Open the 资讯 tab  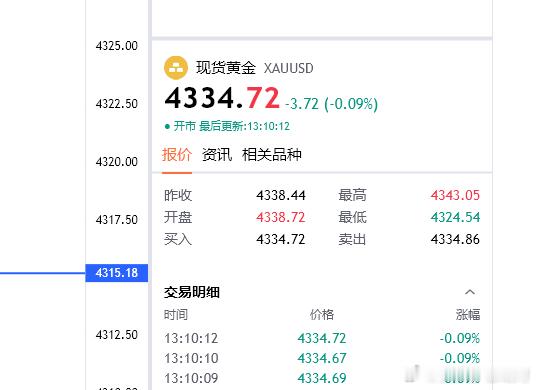217,155
